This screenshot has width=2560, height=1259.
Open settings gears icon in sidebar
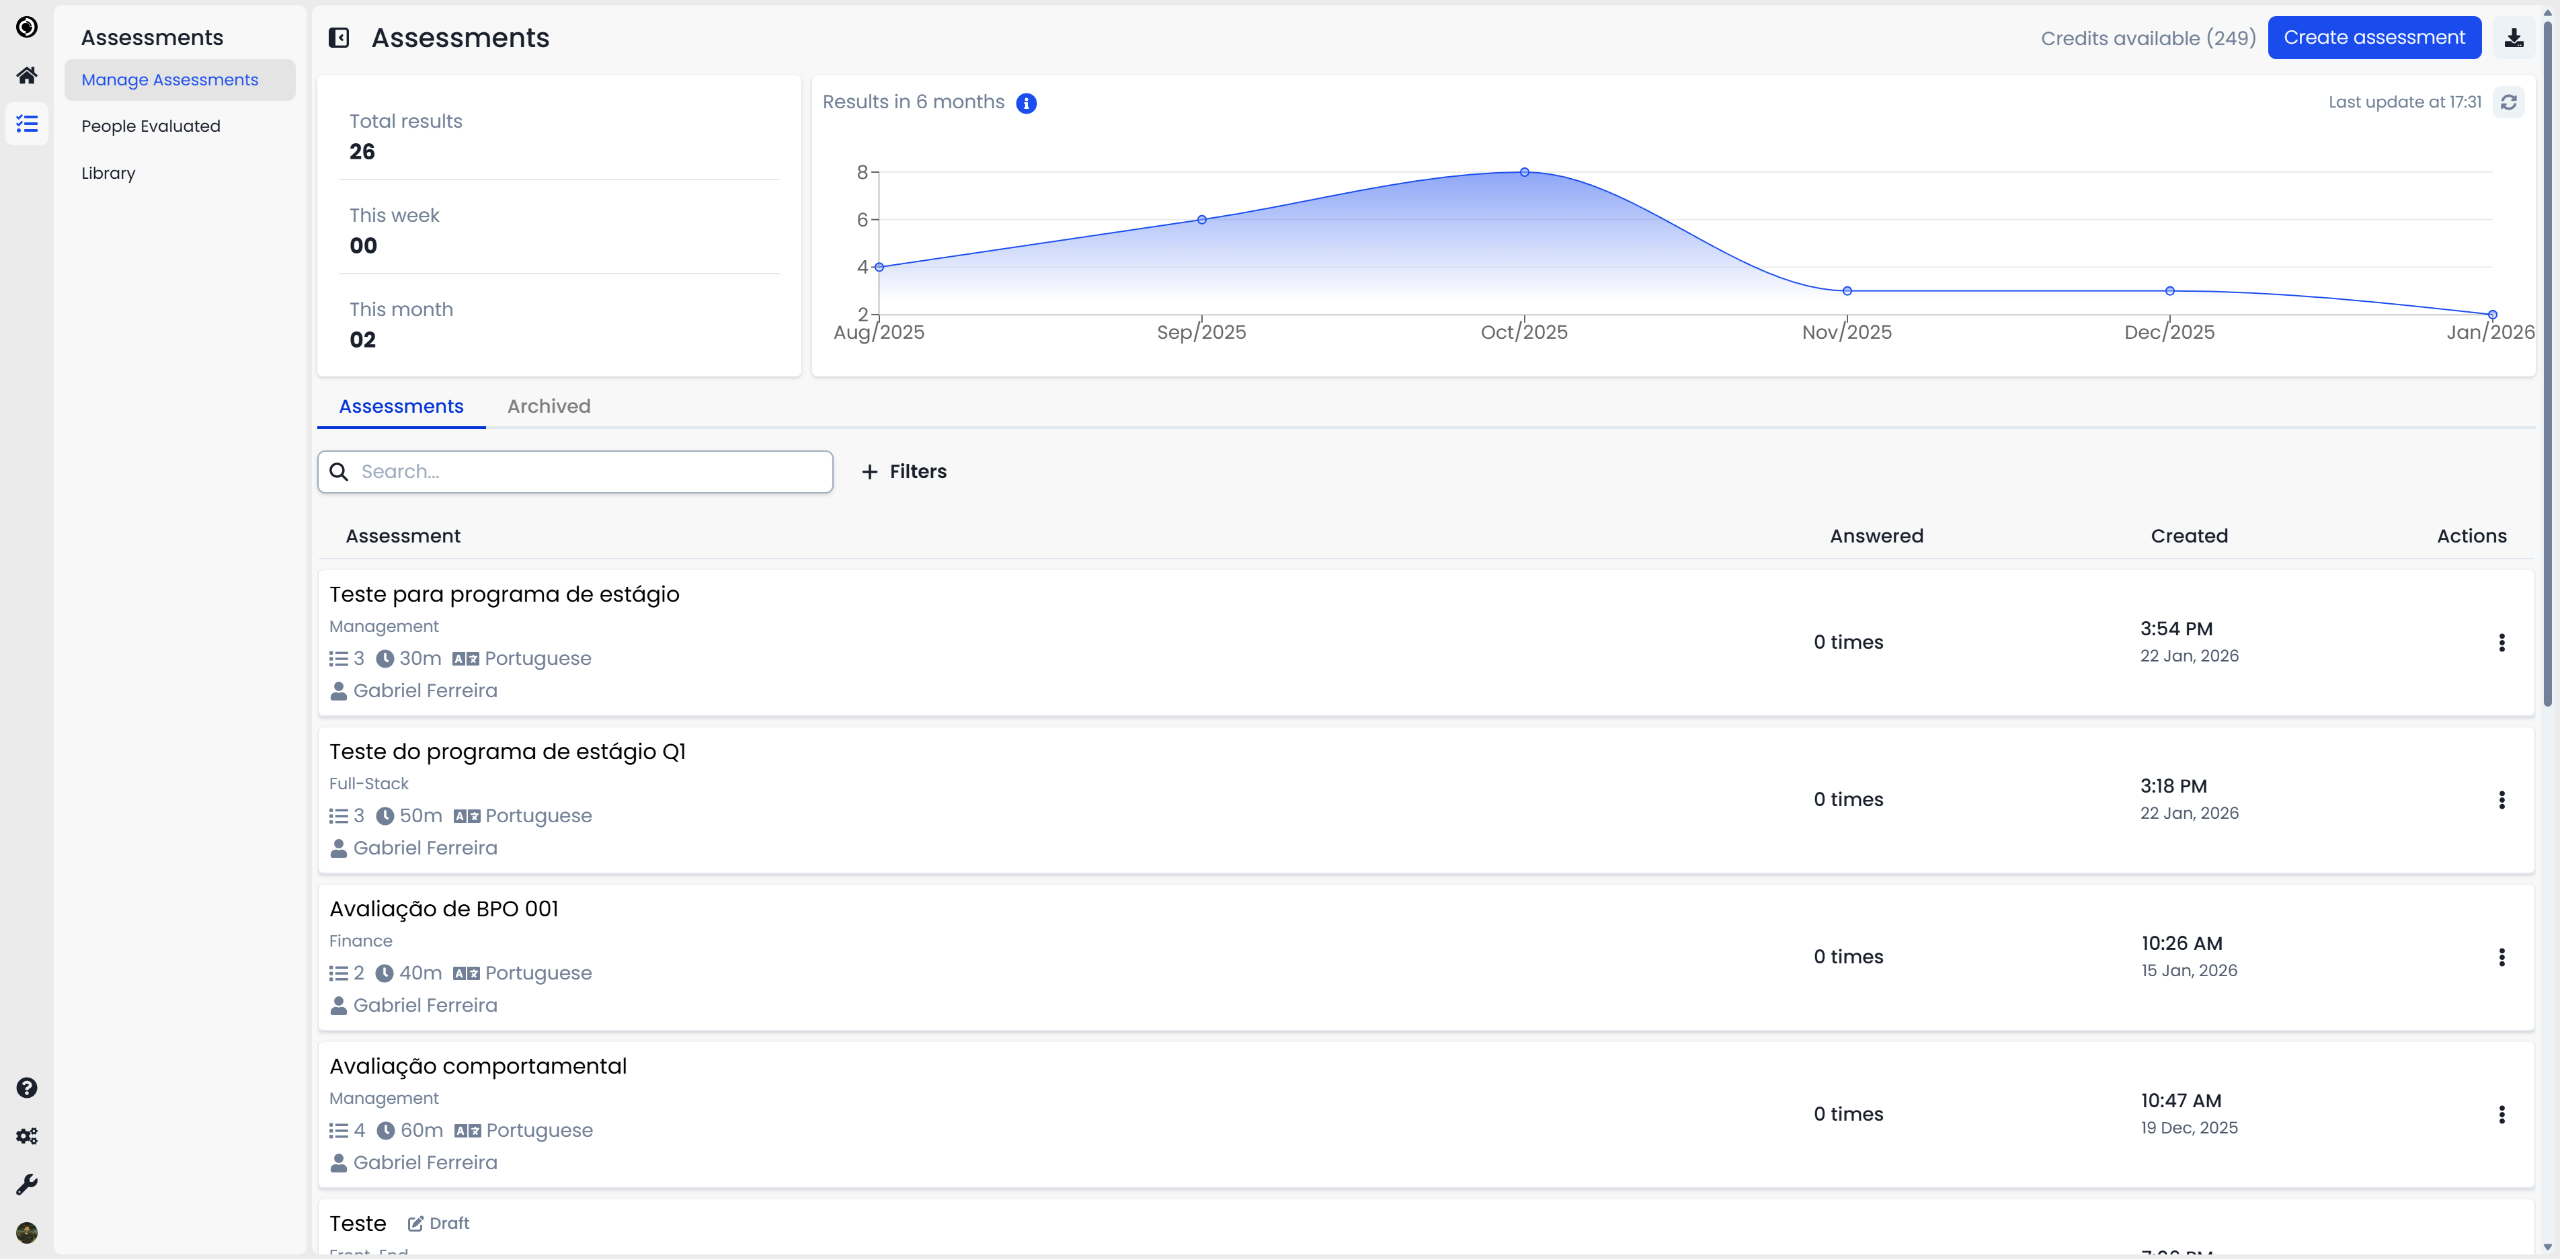pos(27,1136)
